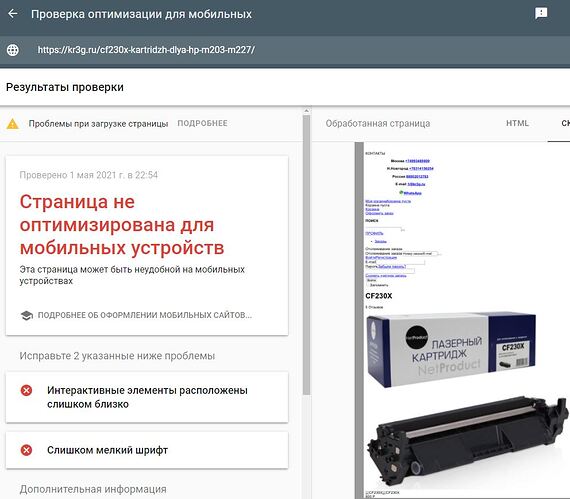Viewport: 570px width, 499px height.
Task: Open mobile site design guidelines link
Action: click(145, 315)
